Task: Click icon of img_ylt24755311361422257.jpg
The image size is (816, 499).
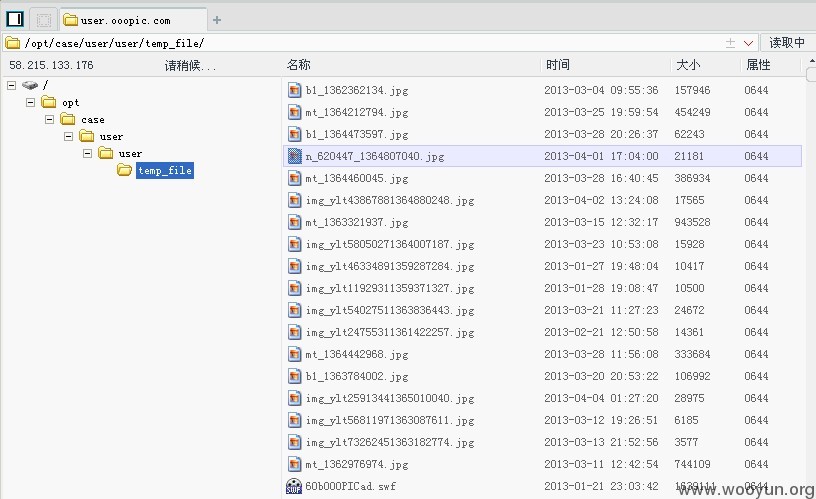Action: [x=295, y=332]
